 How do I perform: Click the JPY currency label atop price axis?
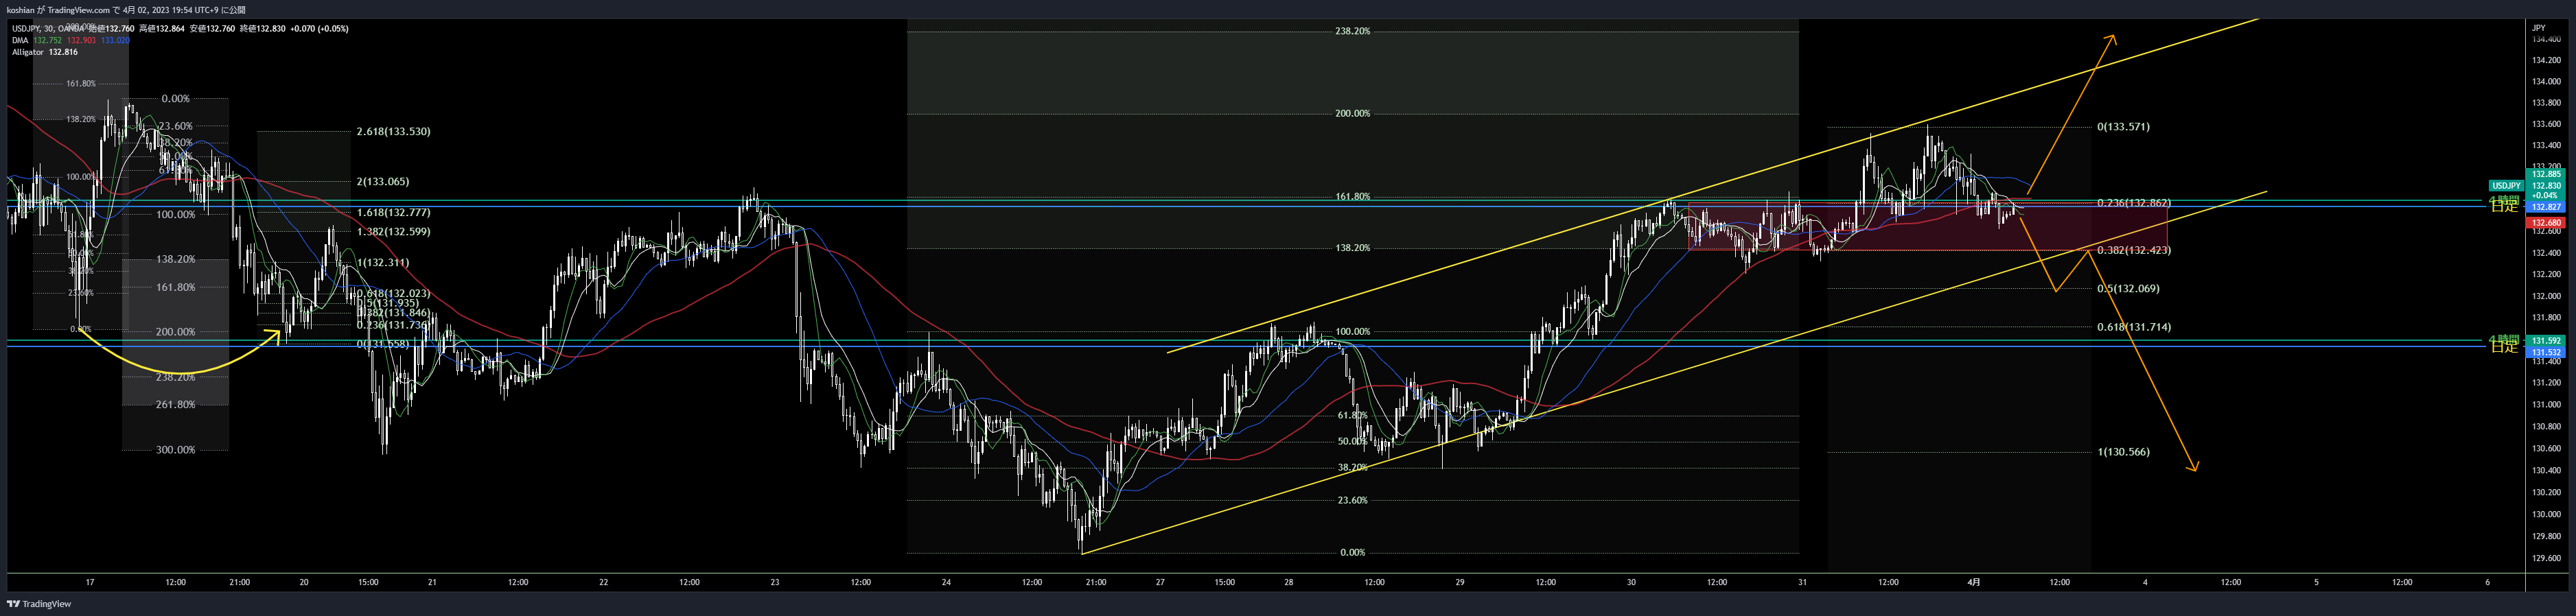pyautogui.click(x=2539, y=28)
